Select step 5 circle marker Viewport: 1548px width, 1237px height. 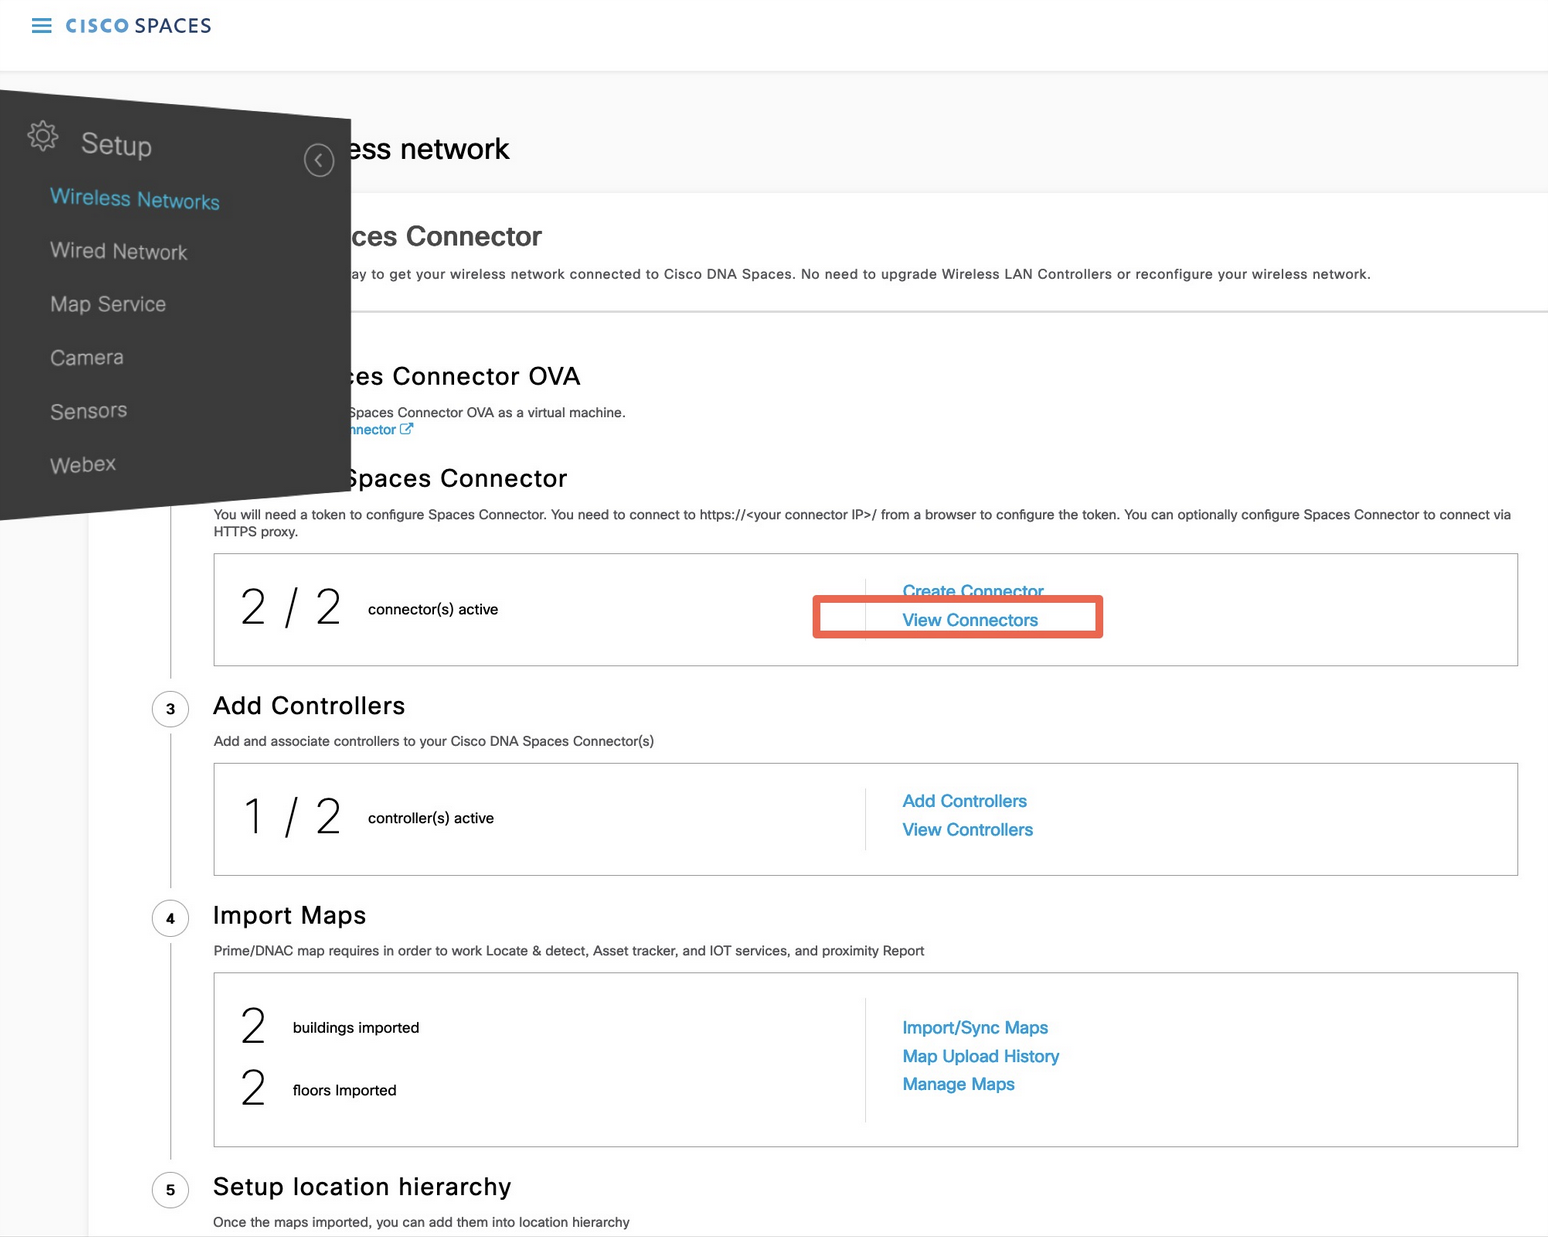coord(170,1189)
